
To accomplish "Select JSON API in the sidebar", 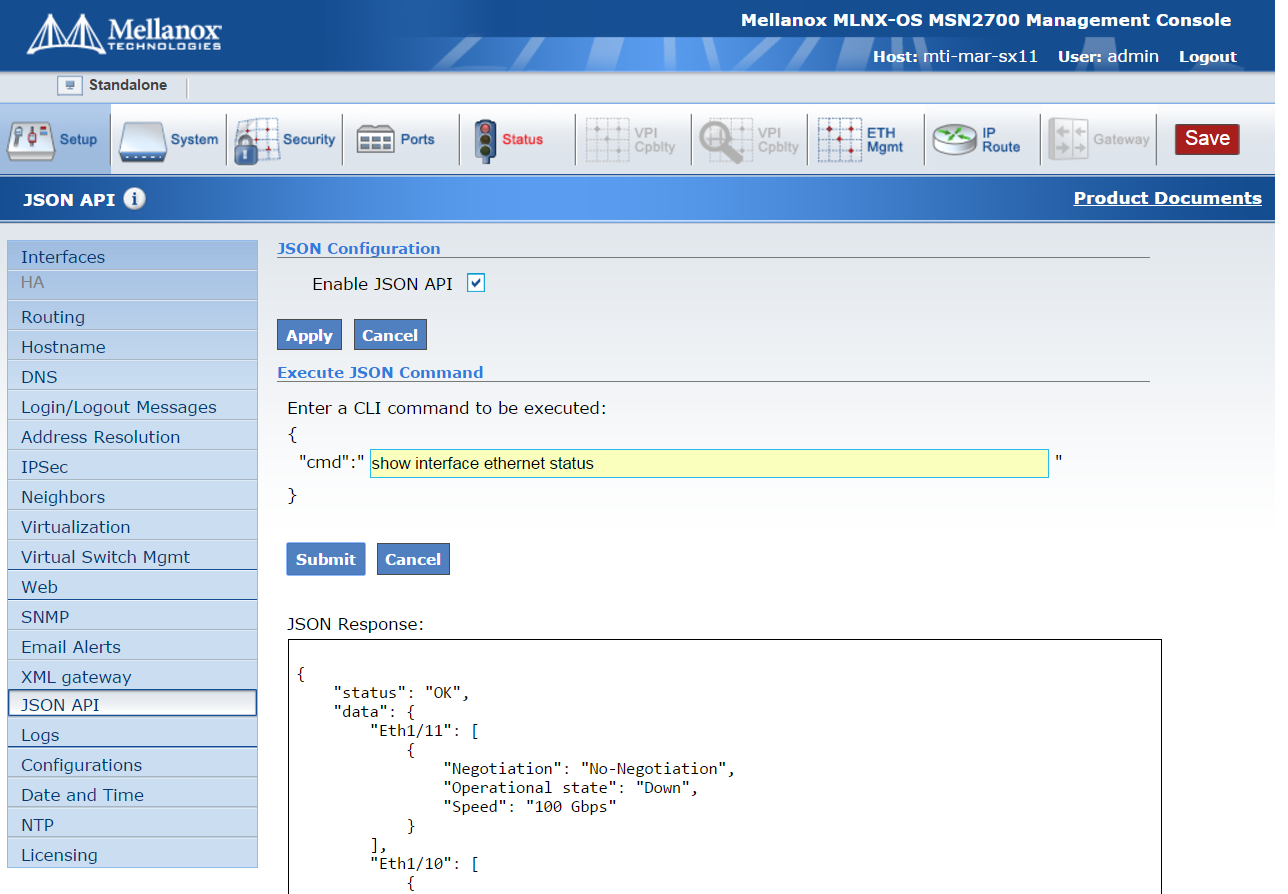I will (132, 704).
